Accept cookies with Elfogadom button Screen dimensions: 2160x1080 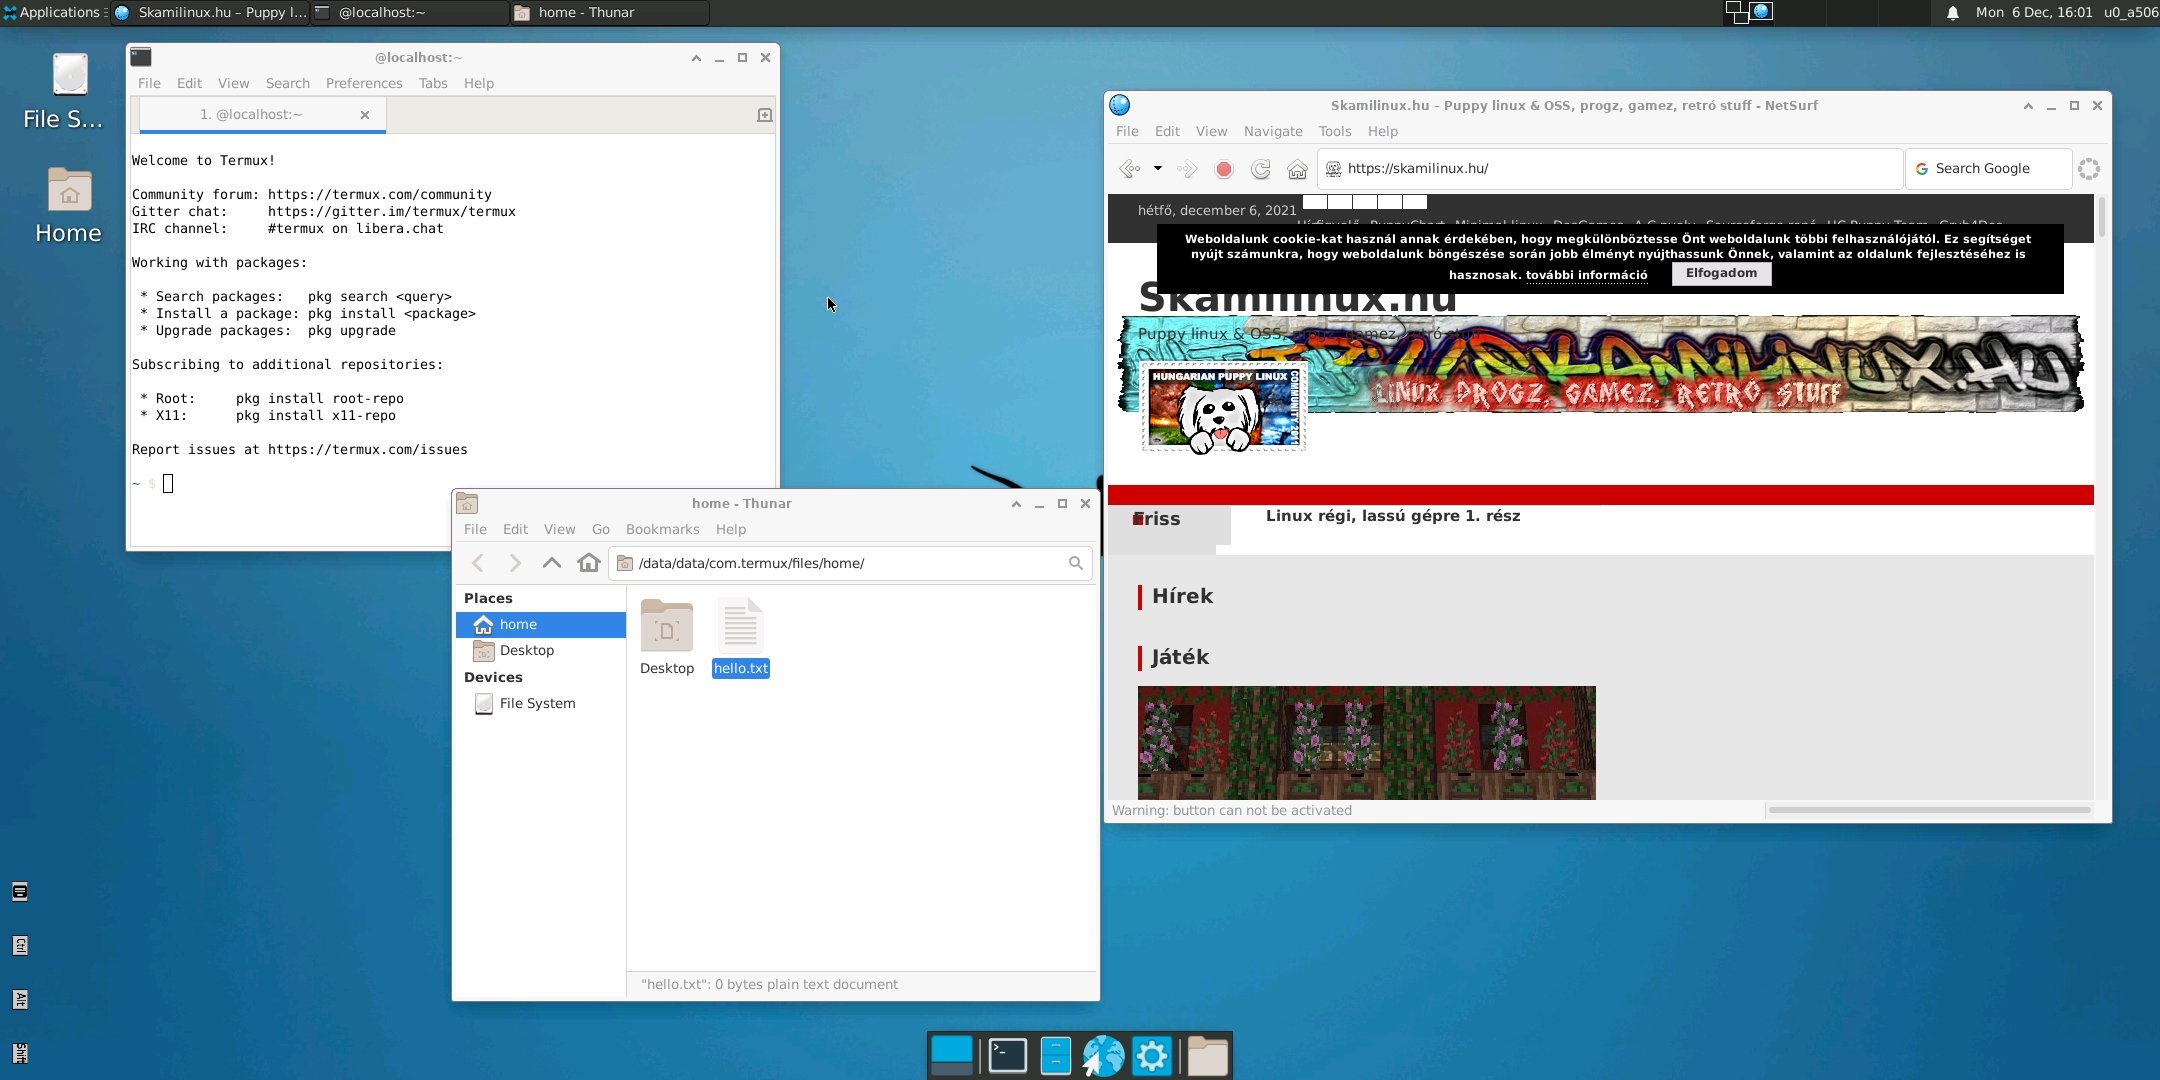point(1721,273)
